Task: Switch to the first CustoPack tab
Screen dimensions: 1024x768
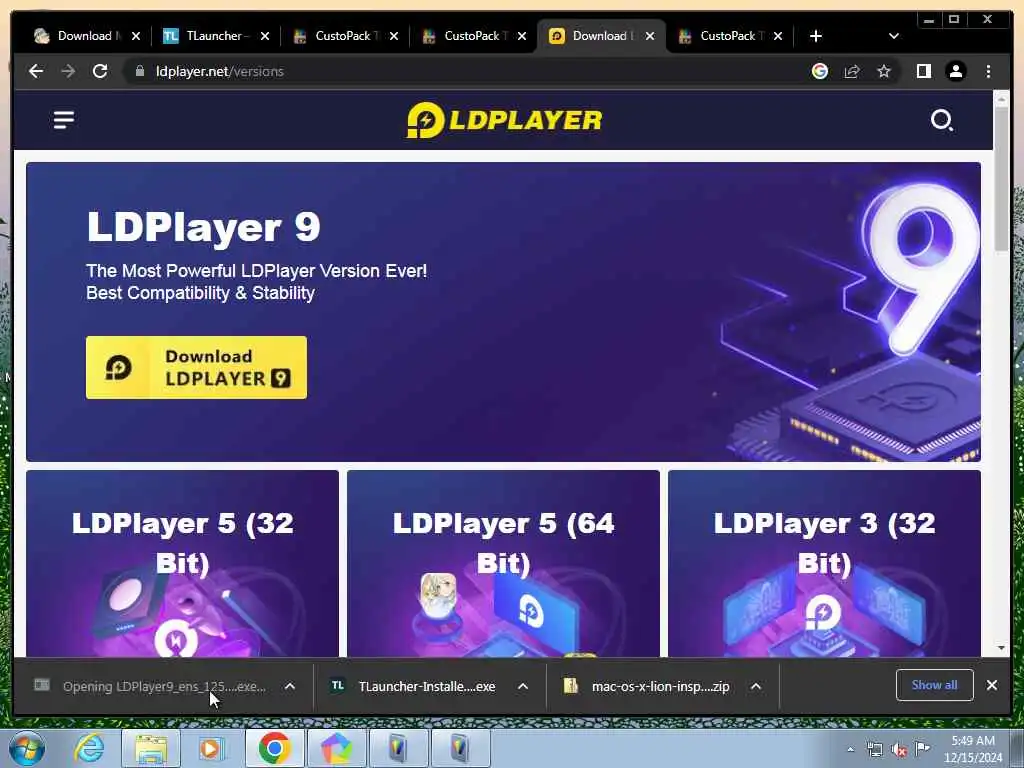Action: [x=338, y=36]
